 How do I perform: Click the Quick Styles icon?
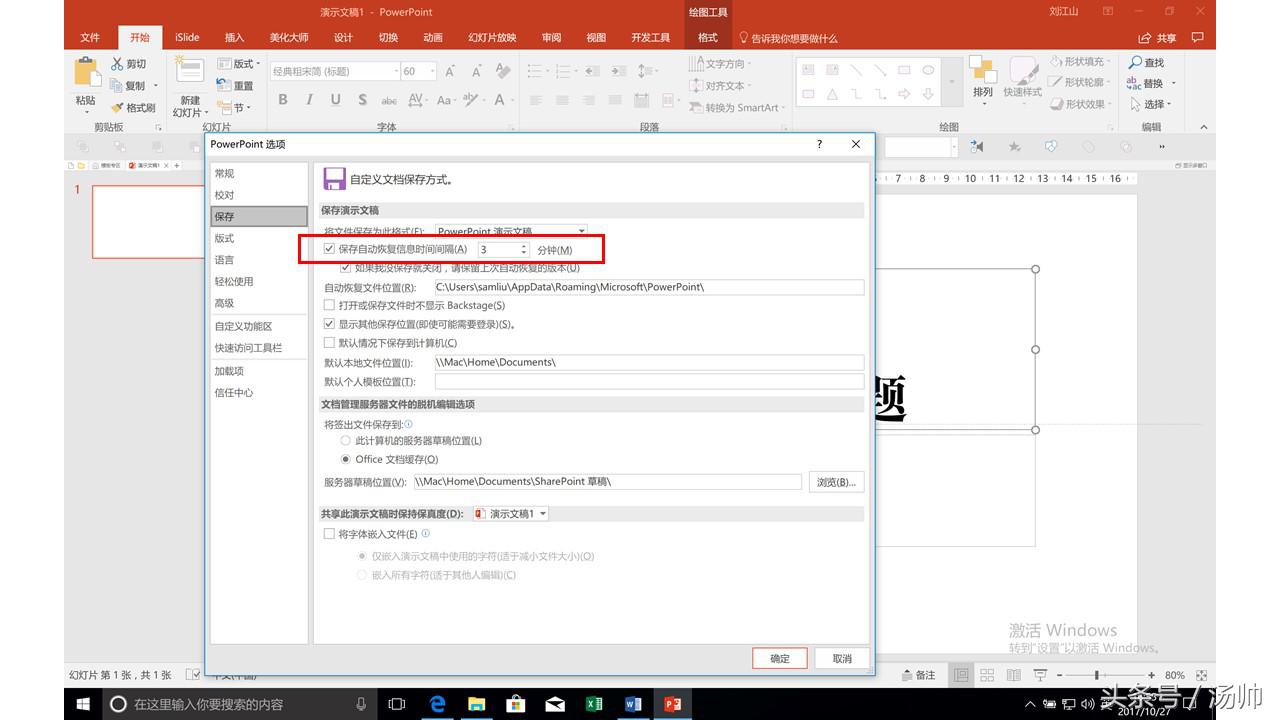[x=1023, y=72]
